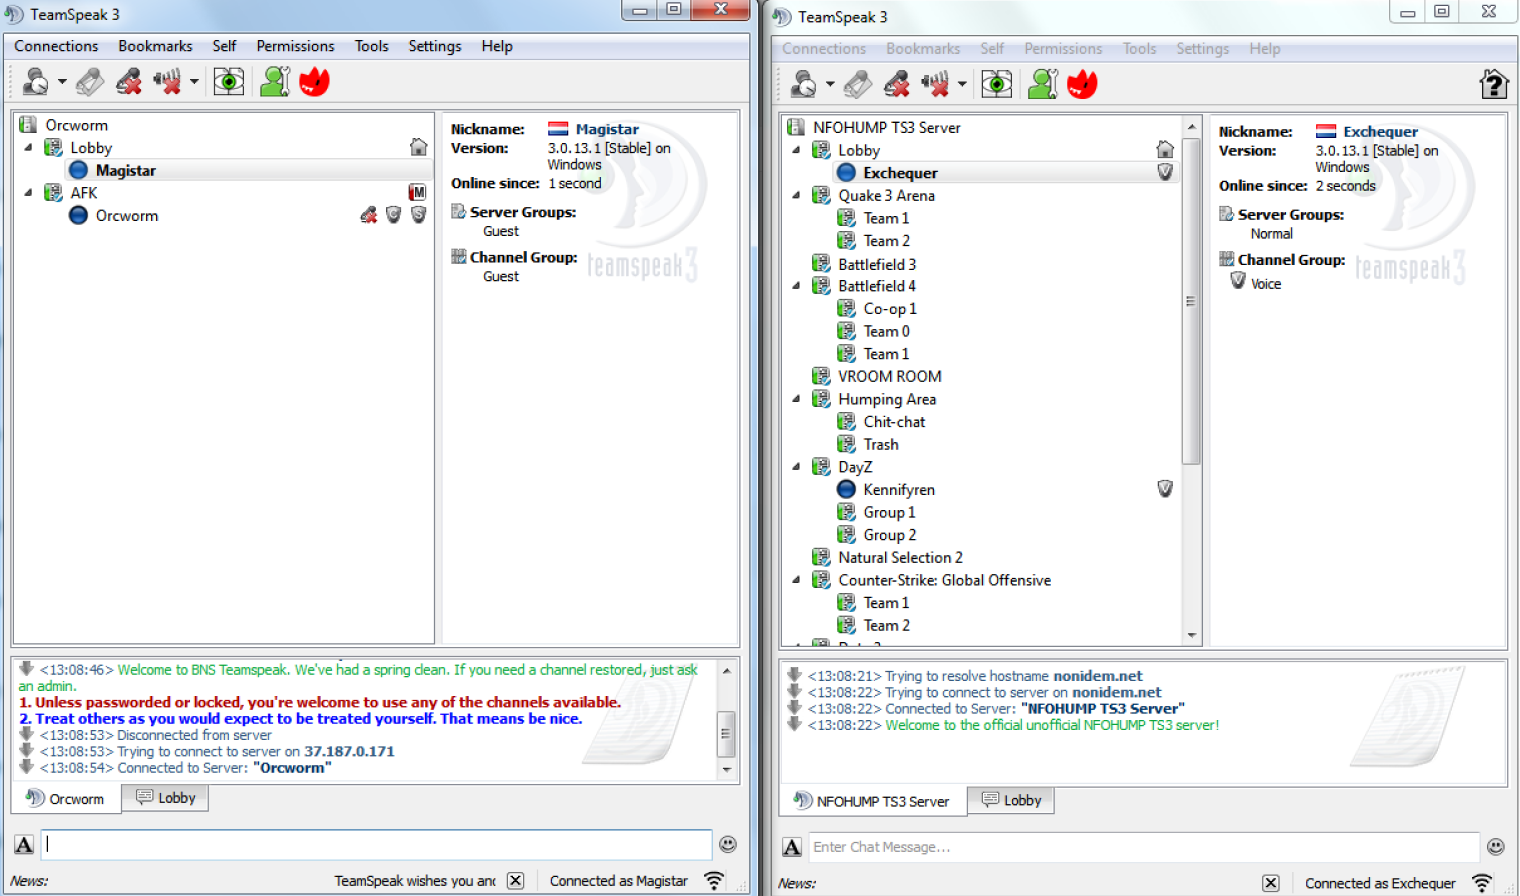Click Voice group shield in Exchequer info panel
This screenshot has height=896, width=1520.
(x=1238, y=282)
